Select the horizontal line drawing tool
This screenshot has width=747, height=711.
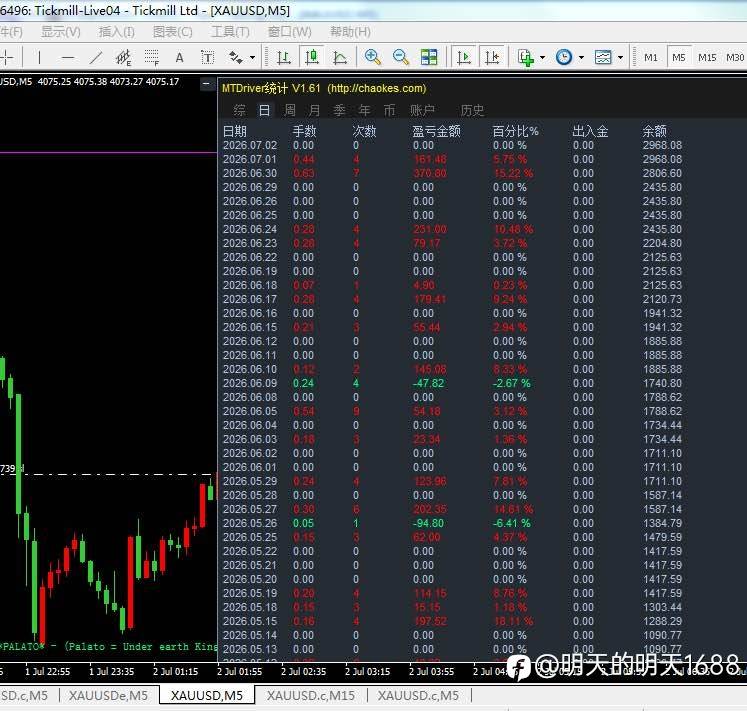pos(68,58)
